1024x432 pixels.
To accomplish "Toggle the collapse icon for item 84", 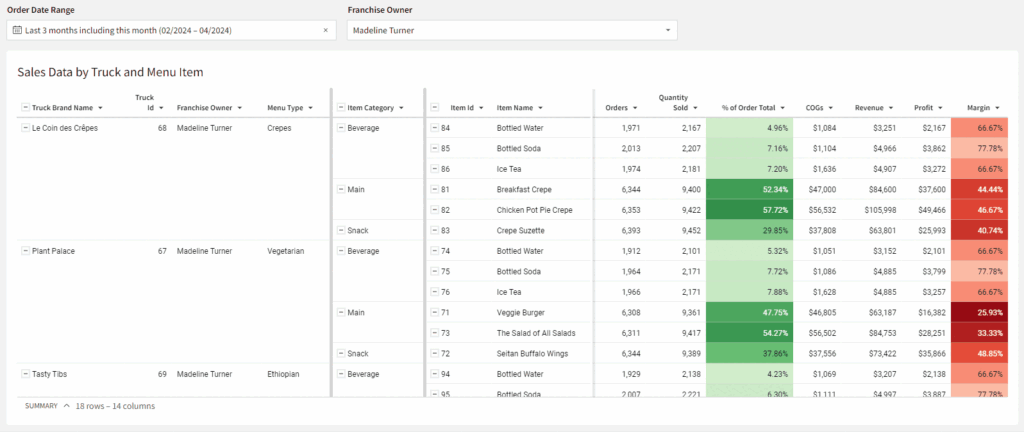I will (435, 128).
